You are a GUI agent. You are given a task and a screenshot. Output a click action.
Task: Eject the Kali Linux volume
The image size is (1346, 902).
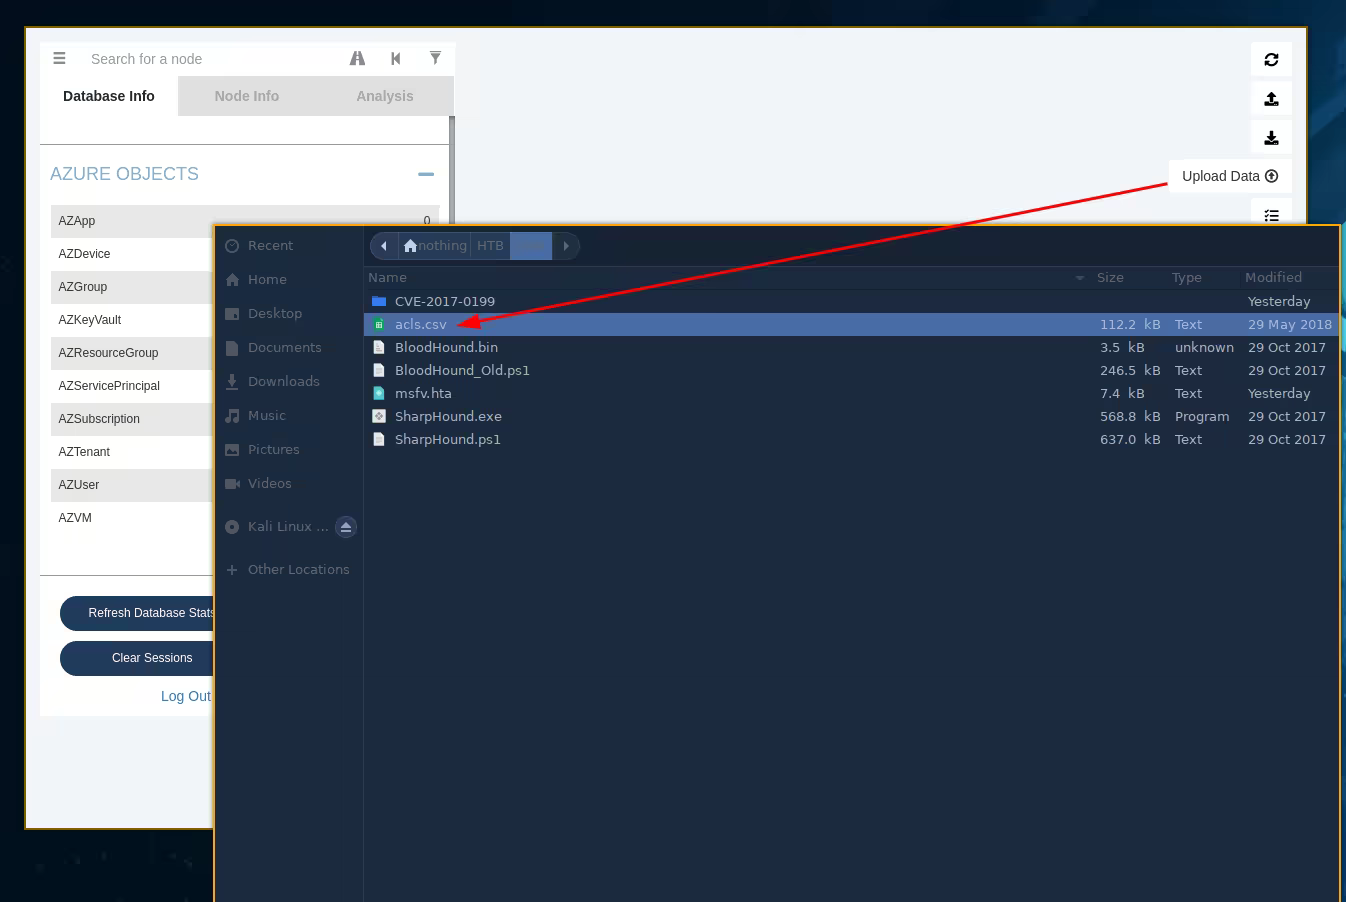click(x=346, y=527)
